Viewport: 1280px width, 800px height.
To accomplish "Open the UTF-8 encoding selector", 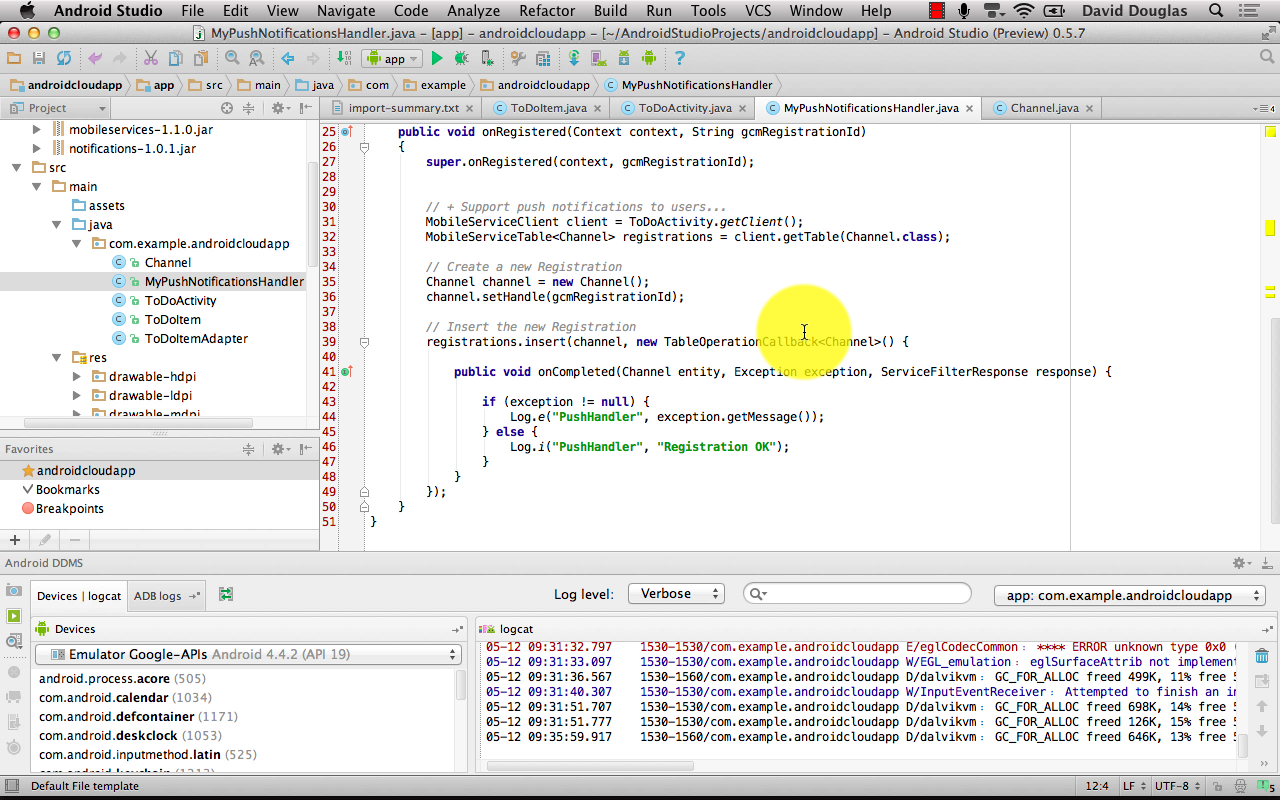I will click(x=1178, y=786).
